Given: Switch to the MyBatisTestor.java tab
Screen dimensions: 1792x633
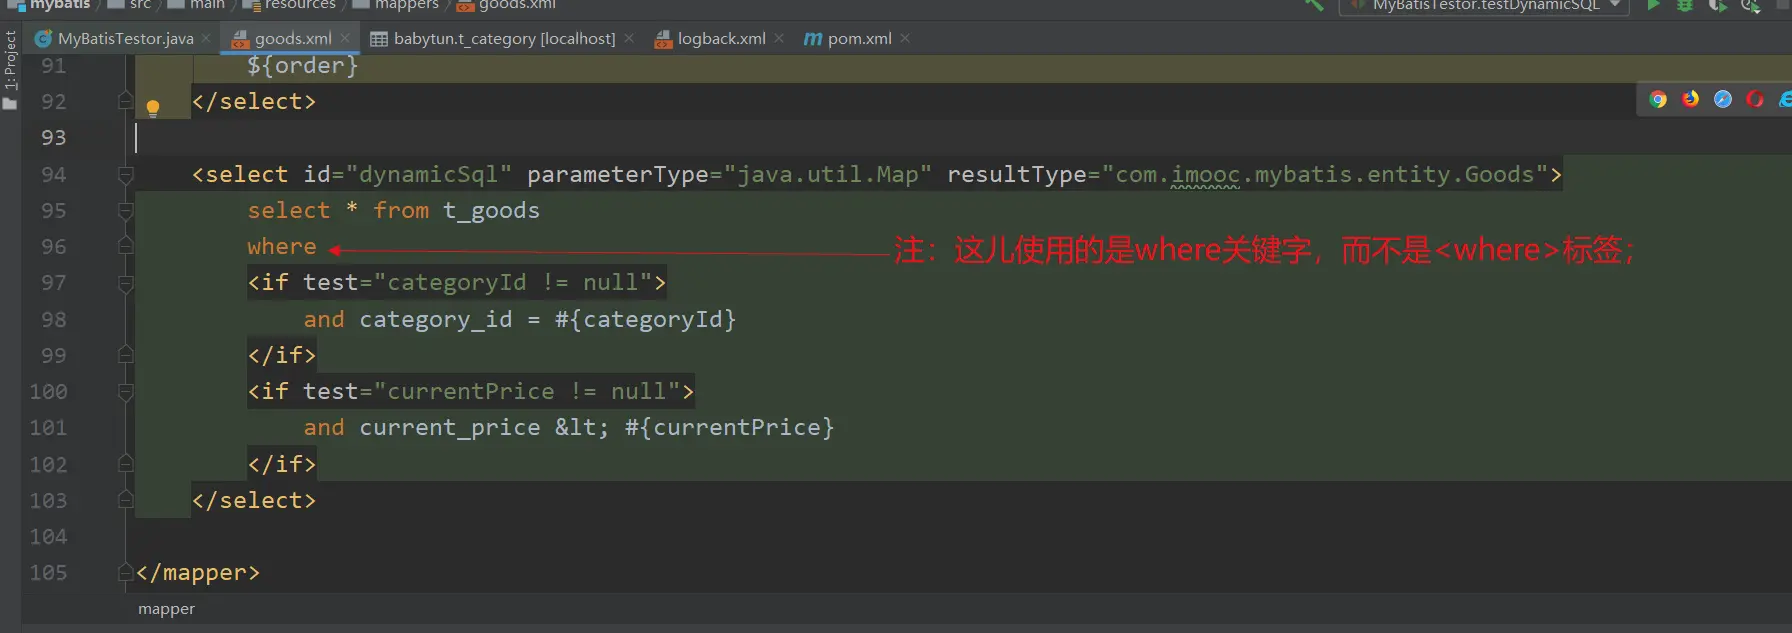Looking at the screenshot, I should point(125,39).
